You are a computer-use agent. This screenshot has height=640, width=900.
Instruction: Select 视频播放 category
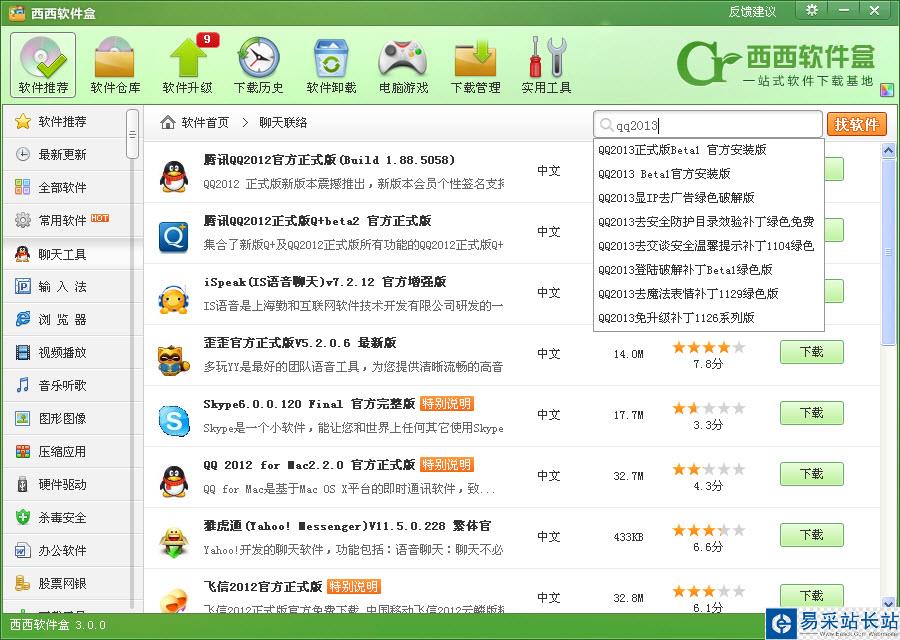(x=65, y=352)
